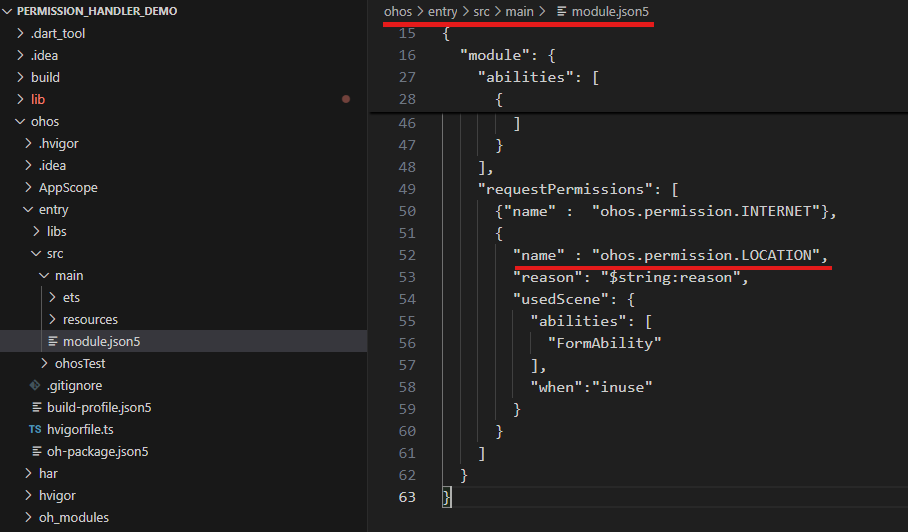Click line number 63 in gutter
The width and height of the screenshot is (908, 532).
click(407, 497)
